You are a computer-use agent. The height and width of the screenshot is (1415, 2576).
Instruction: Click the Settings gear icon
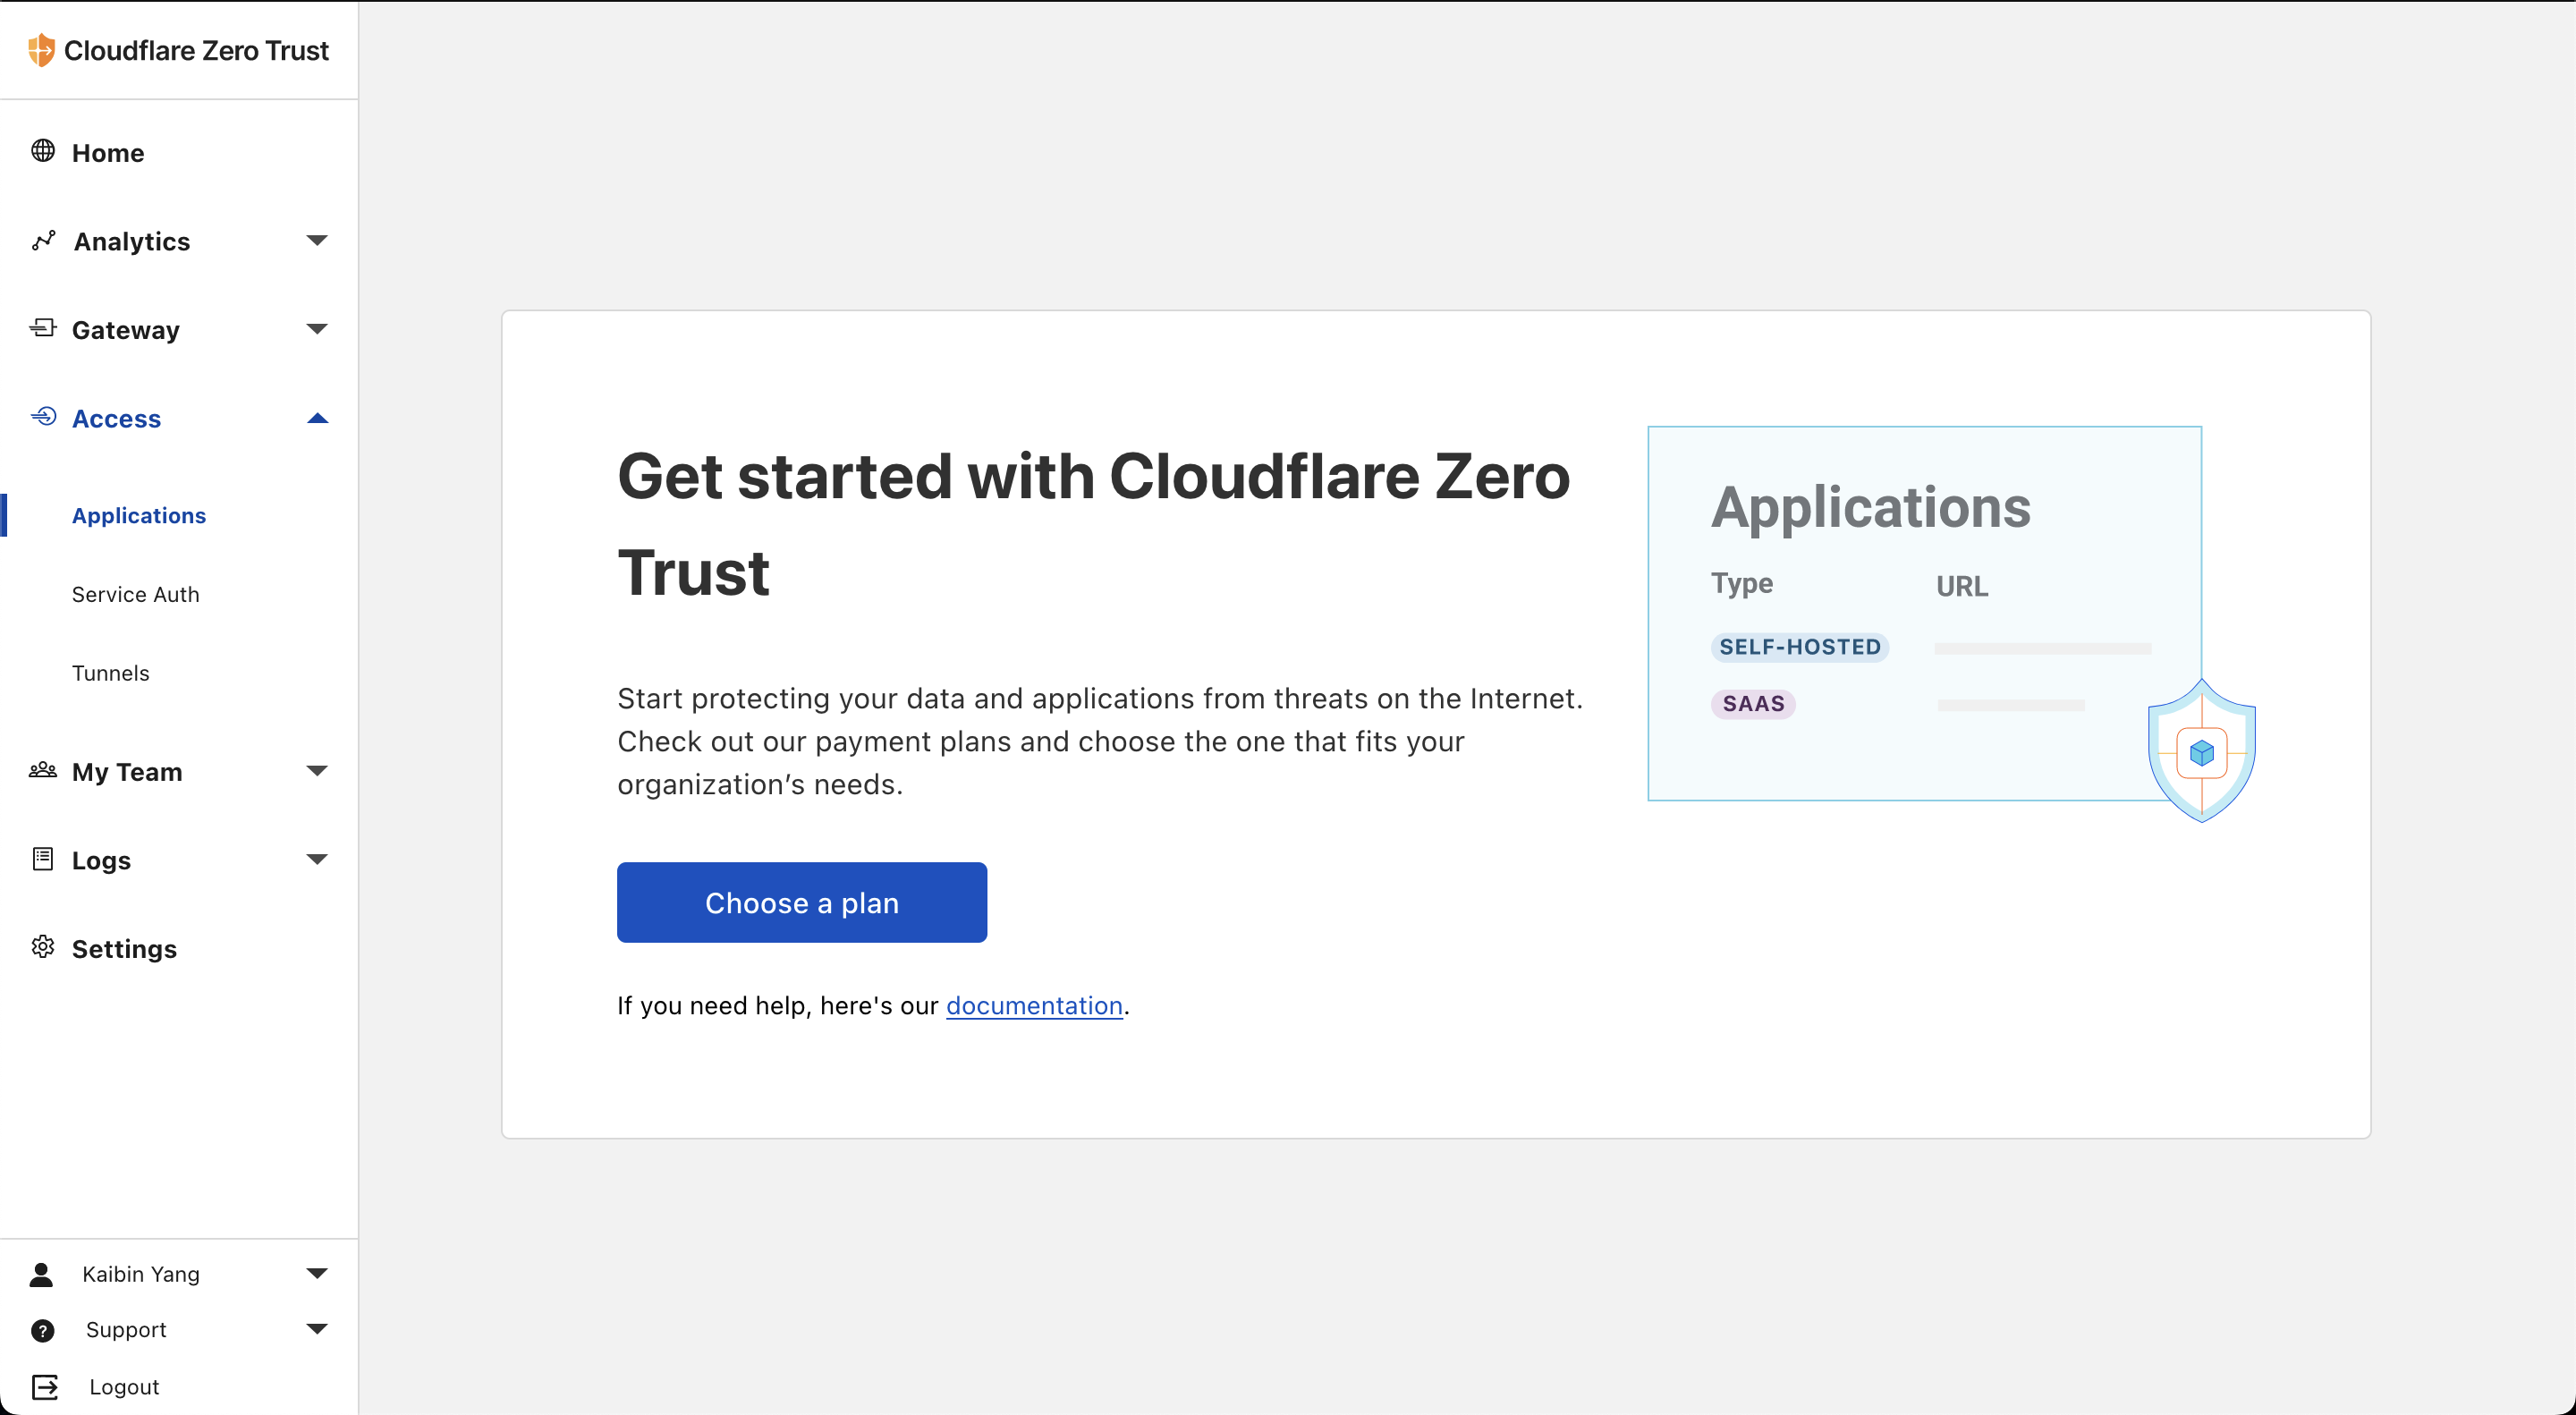pos(43,947)
